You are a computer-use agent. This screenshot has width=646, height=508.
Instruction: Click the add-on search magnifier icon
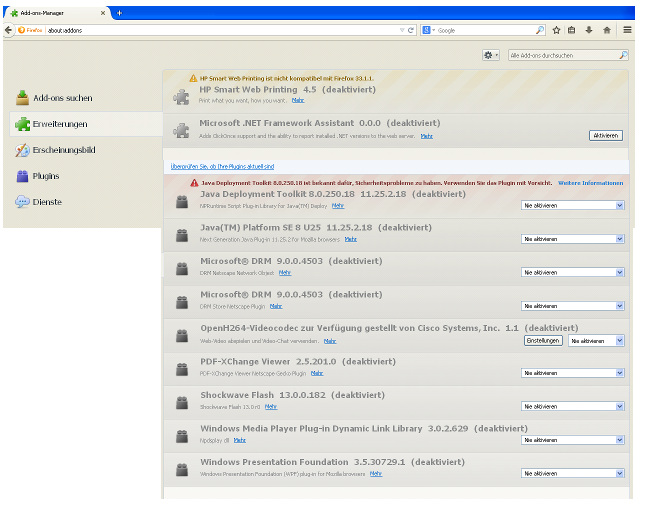(x=623, y=55)
